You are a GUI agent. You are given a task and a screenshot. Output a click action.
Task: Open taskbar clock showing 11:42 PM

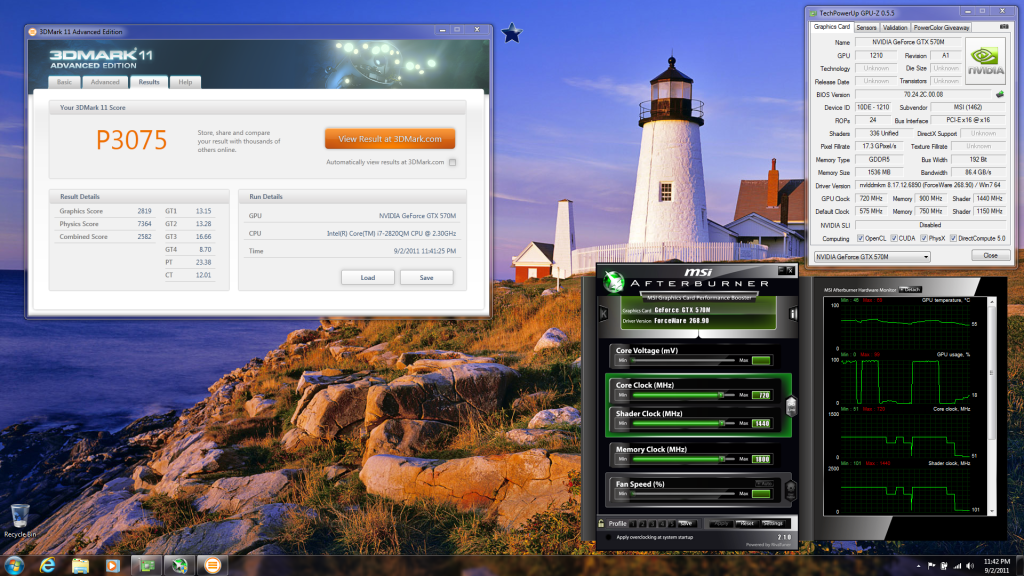(997, 566)
